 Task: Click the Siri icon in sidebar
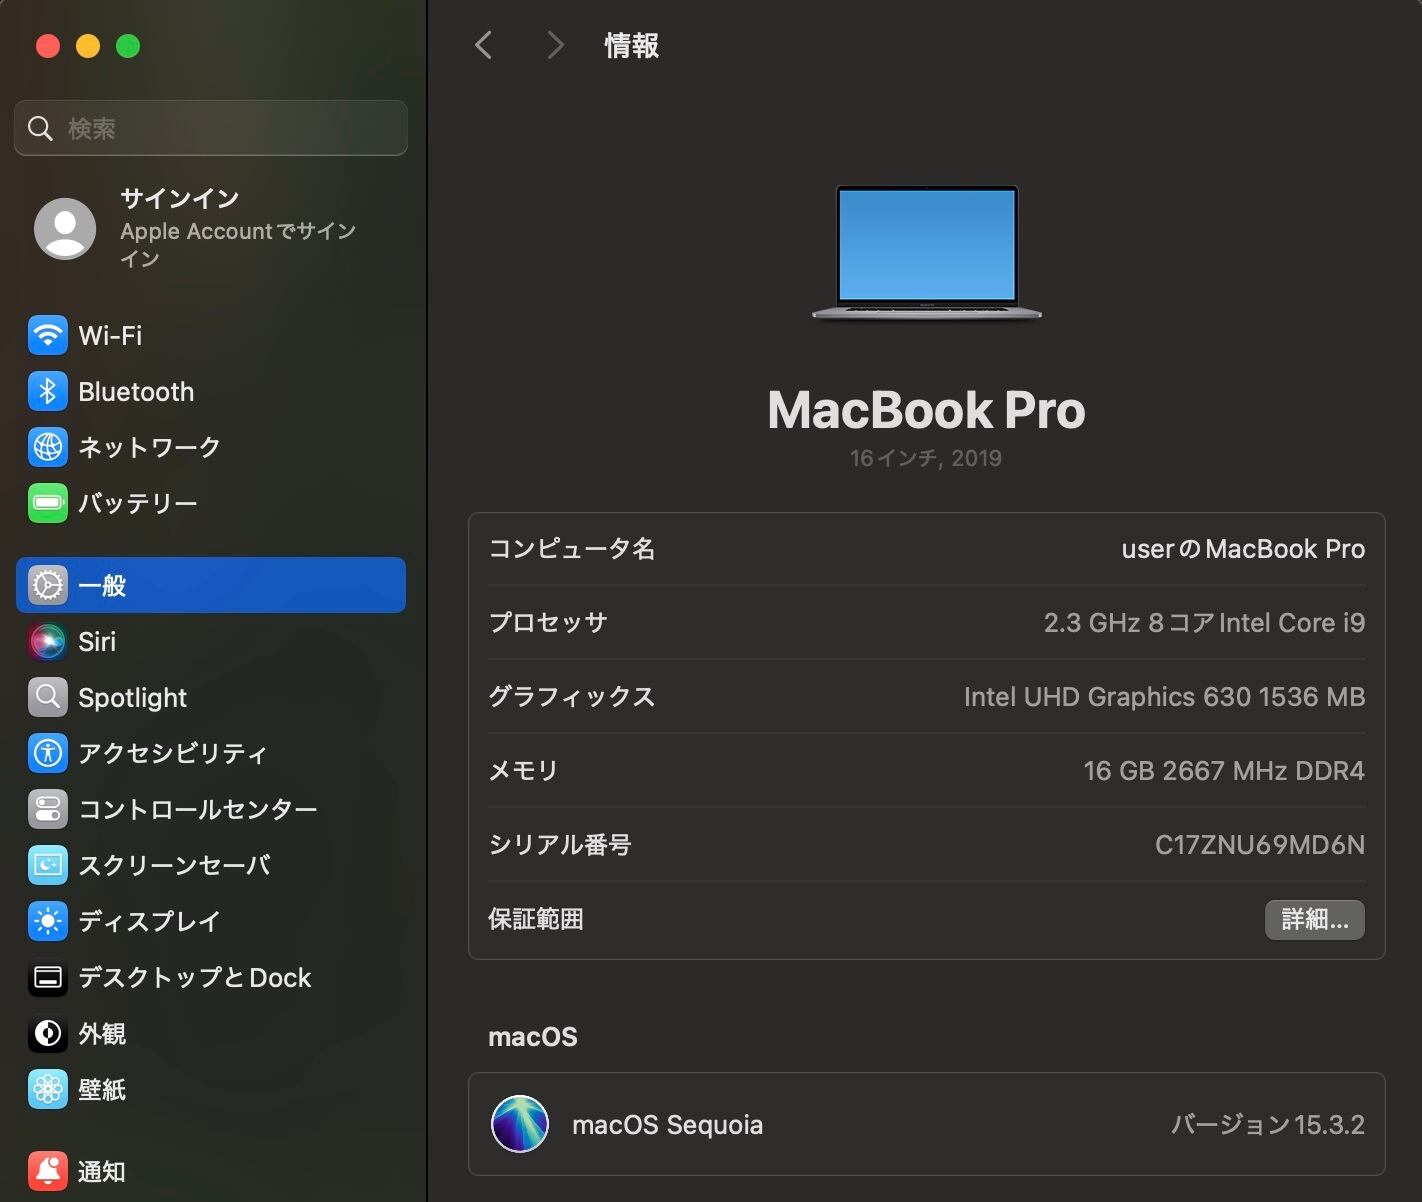click(48, 641)
